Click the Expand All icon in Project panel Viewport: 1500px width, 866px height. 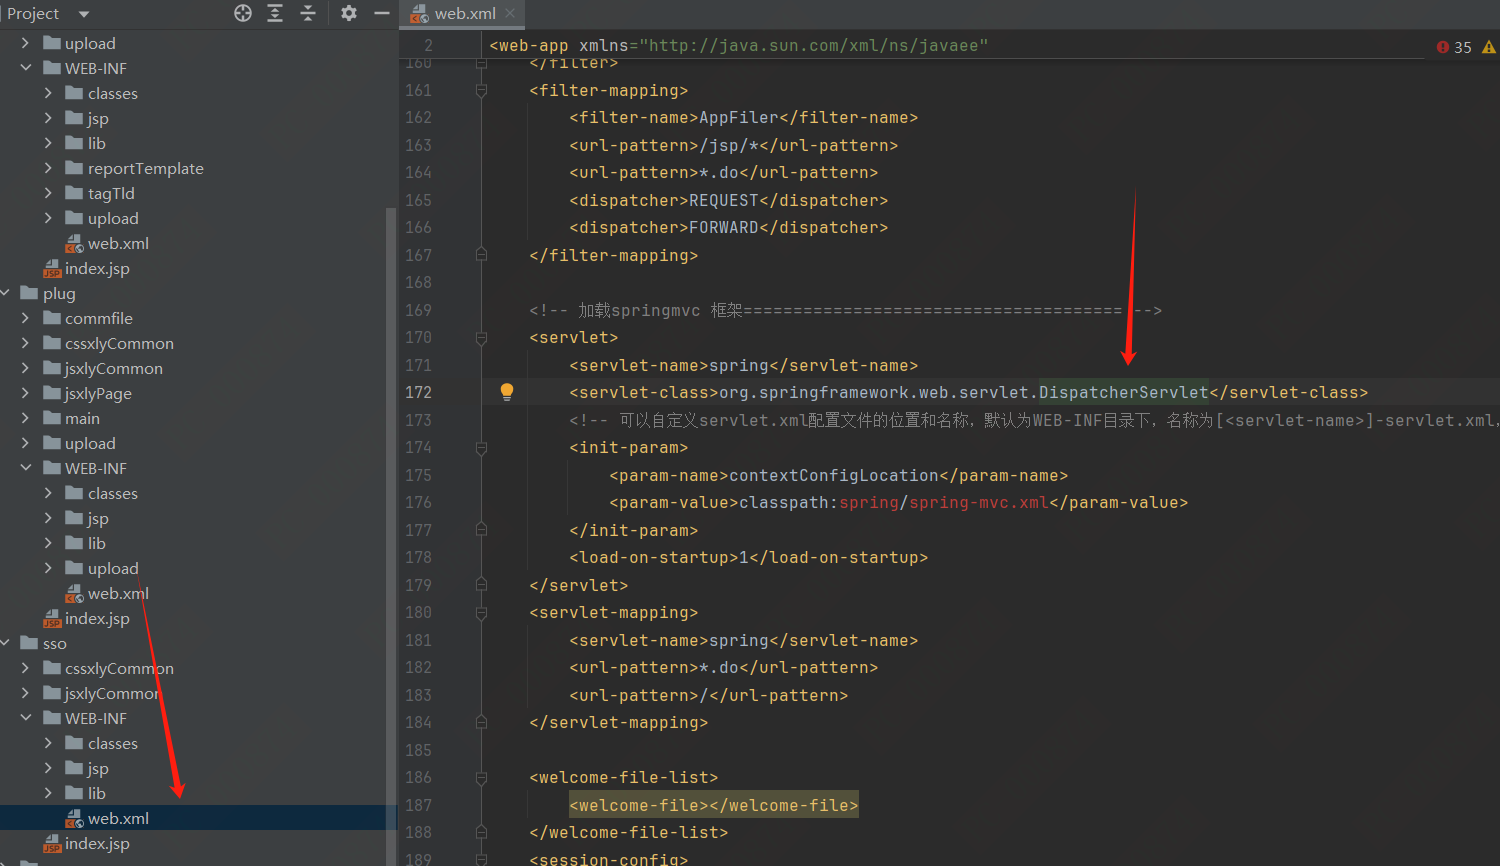(275, 13)
